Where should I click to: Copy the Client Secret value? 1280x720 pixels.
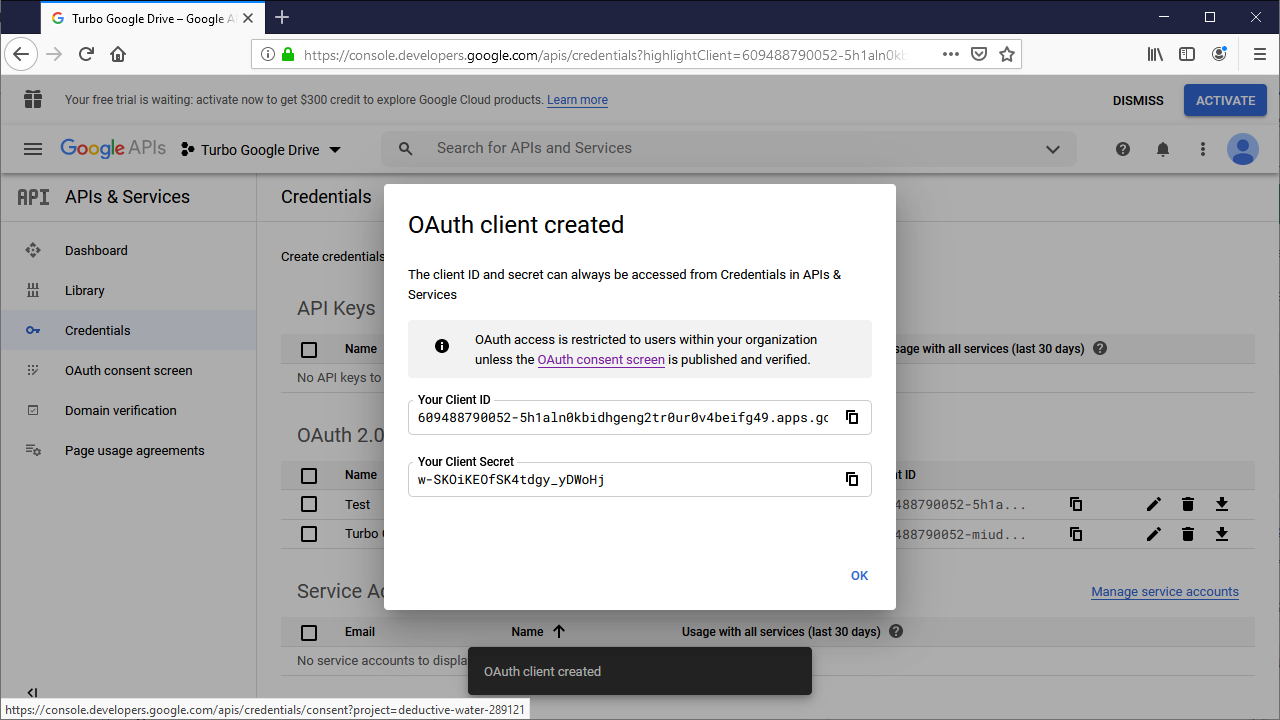point(852,479)
